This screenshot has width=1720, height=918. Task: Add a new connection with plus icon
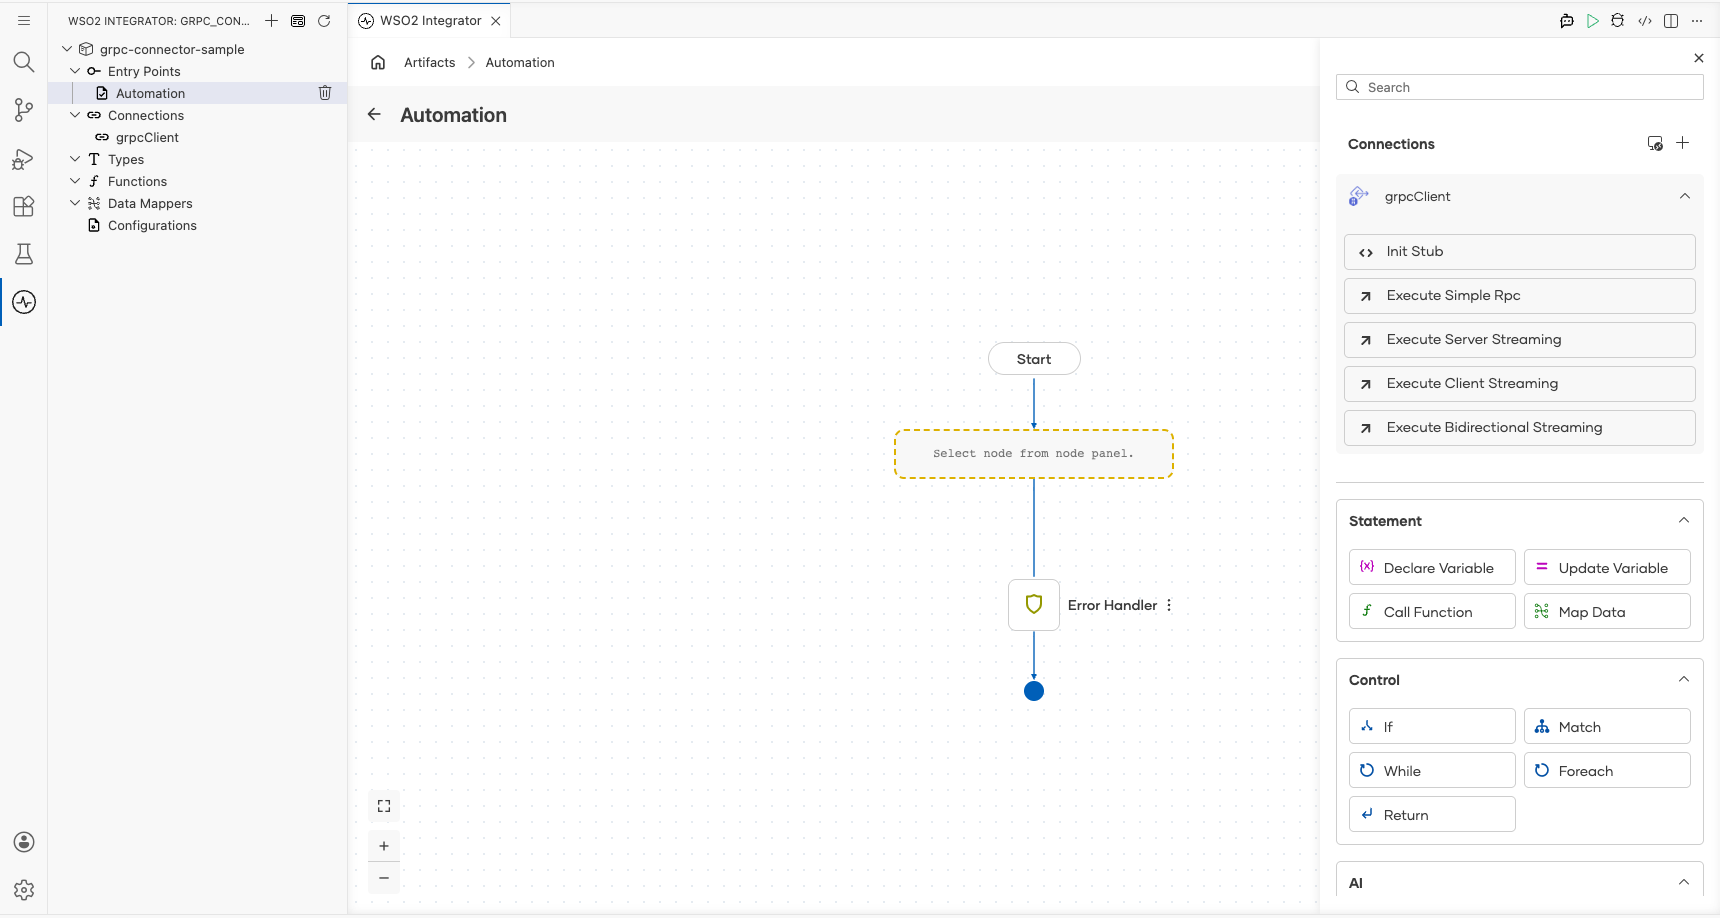pos(1683,143)
